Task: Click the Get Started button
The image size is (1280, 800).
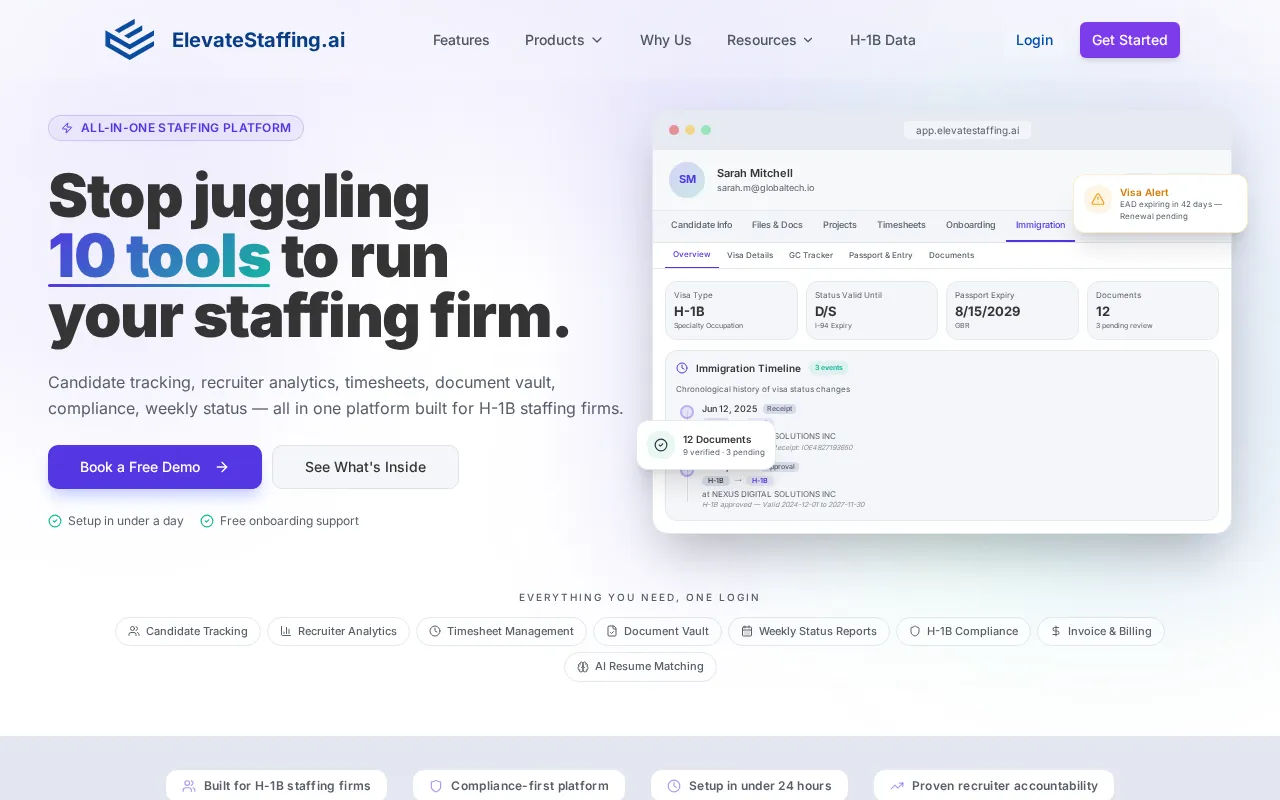Action: click(1130, 40)
